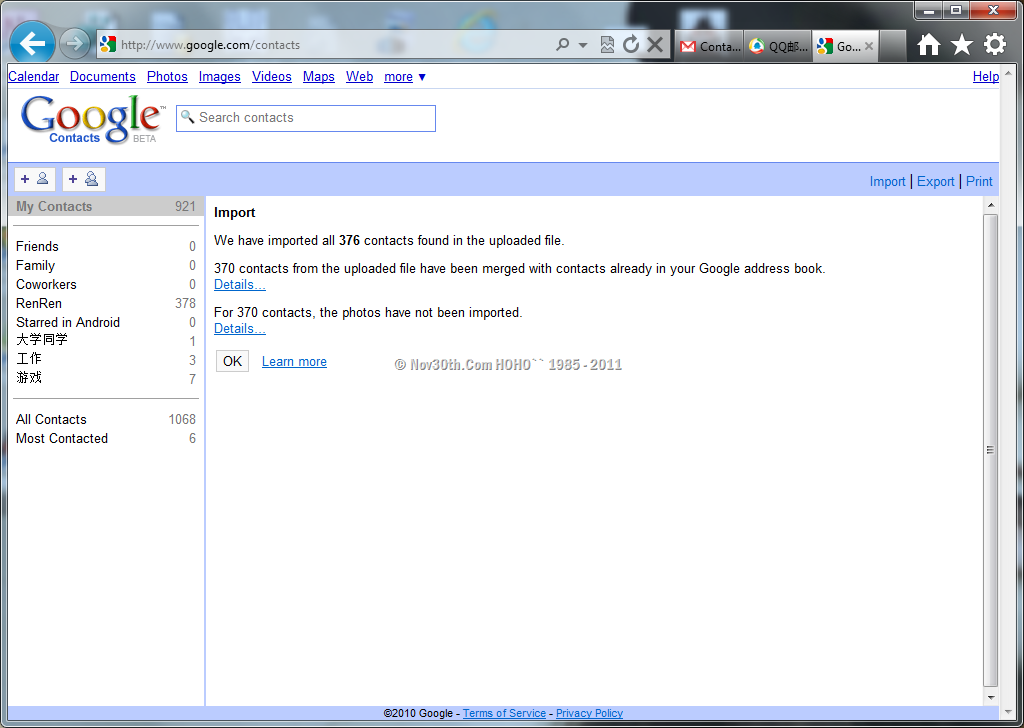Viewport: 1024px width, 728px height.
Task: Select the All Contacts list
Action: click(106, 419)
